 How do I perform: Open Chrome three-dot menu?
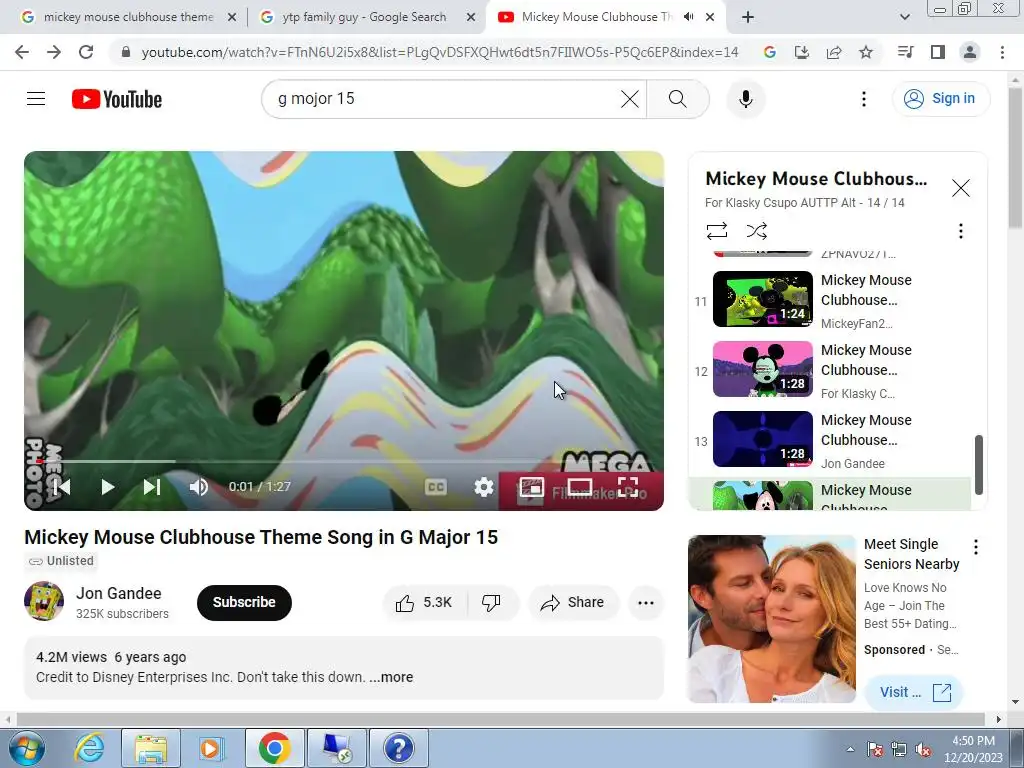point(1002,52)
